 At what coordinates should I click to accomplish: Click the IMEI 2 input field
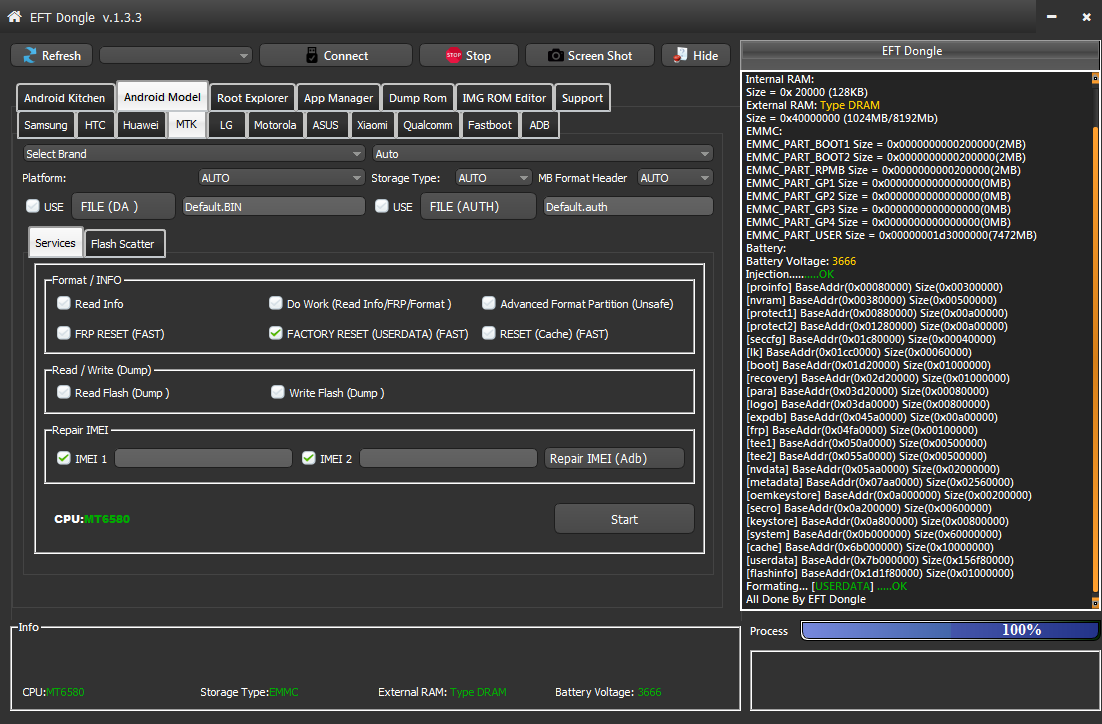tap(448, 458)
